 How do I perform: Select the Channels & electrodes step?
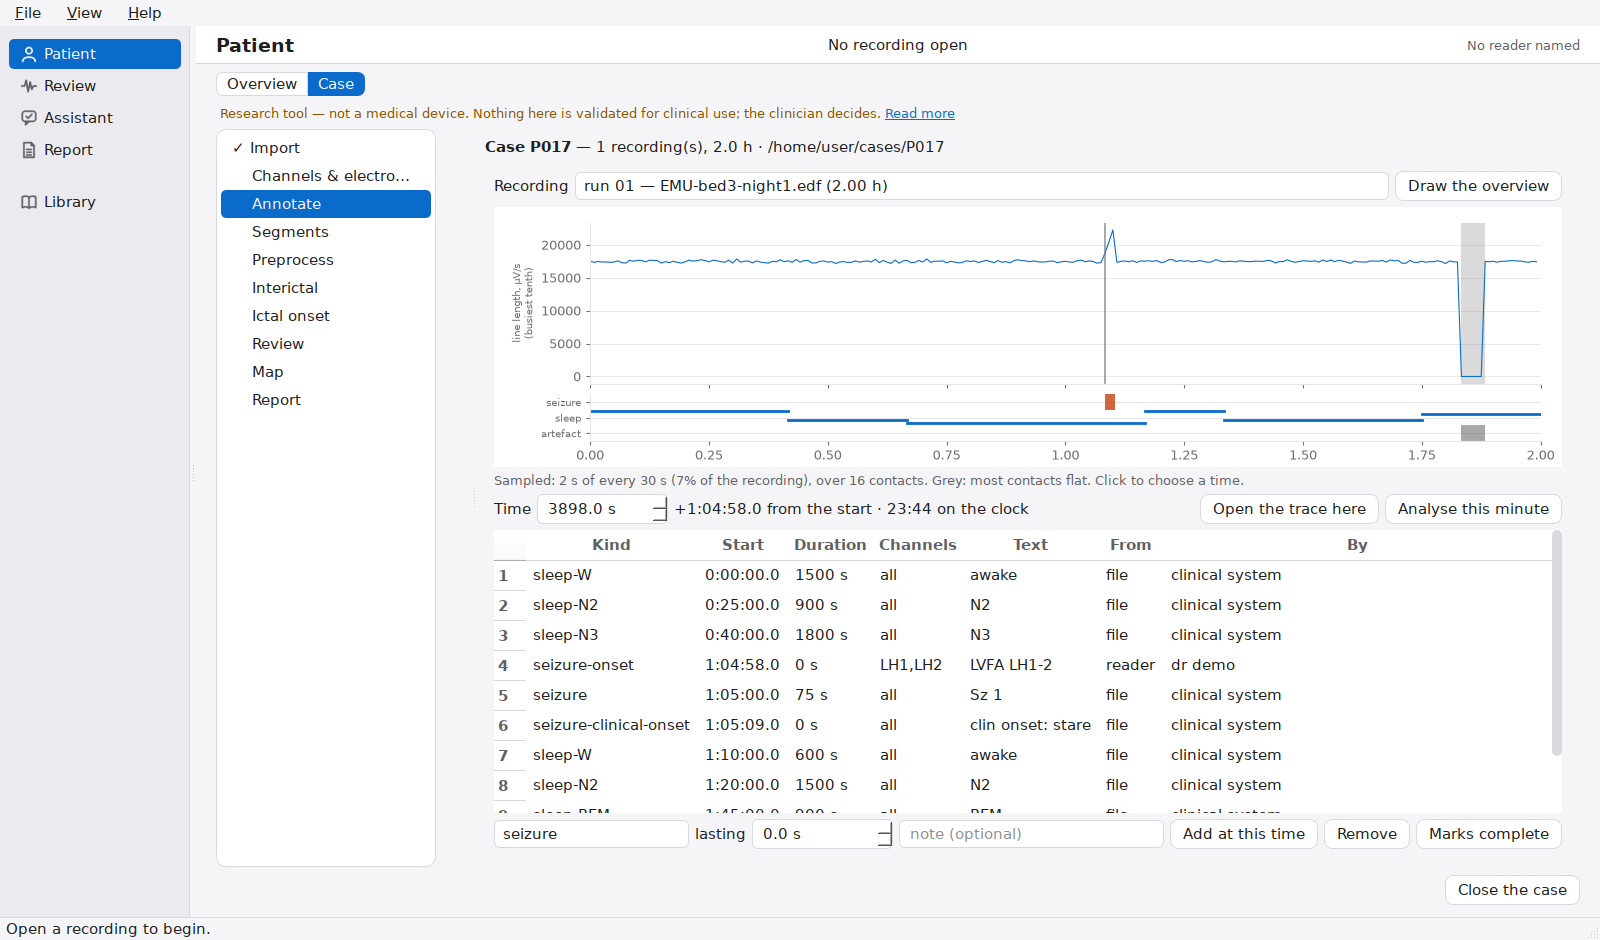tap(326, 176)
